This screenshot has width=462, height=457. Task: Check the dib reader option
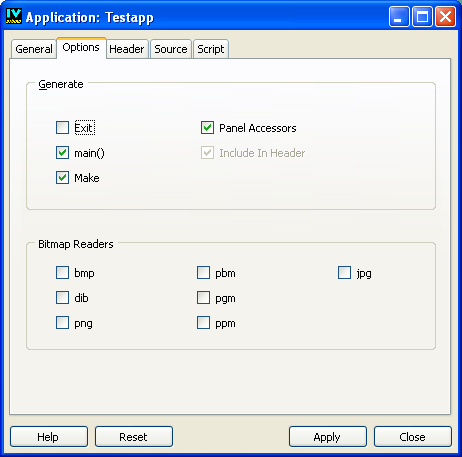tap(62, 297)
